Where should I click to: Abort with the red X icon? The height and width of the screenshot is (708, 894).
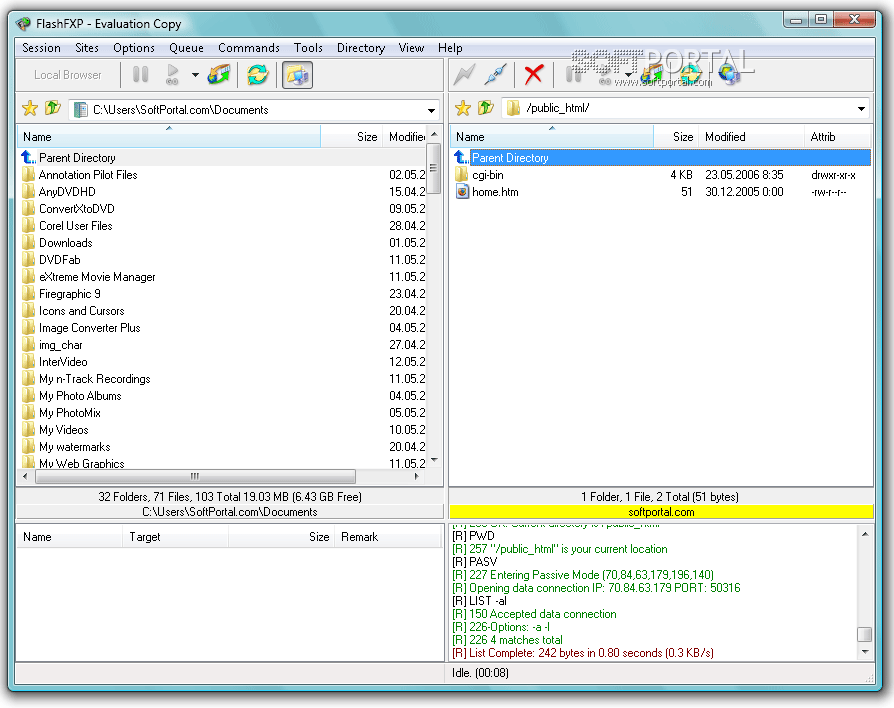(534, 74)
